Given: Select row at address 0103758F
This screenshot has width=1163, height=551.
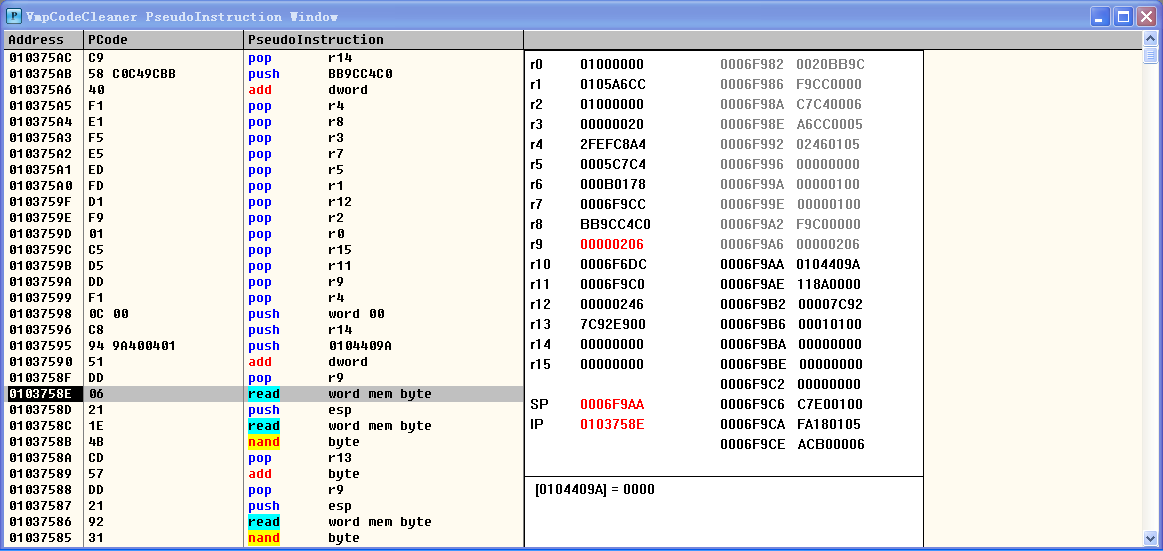Looking at the screenshot, I should tap(264, 377).
